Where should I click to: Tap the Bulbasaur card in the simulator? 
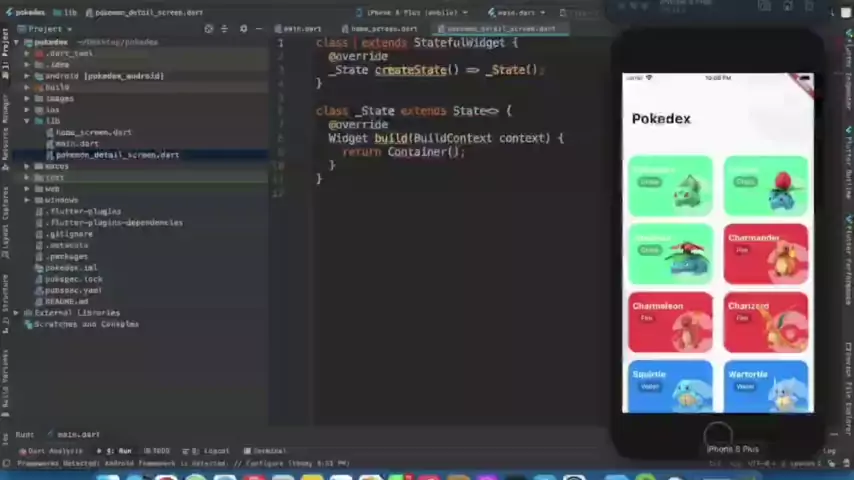[670, 186]
